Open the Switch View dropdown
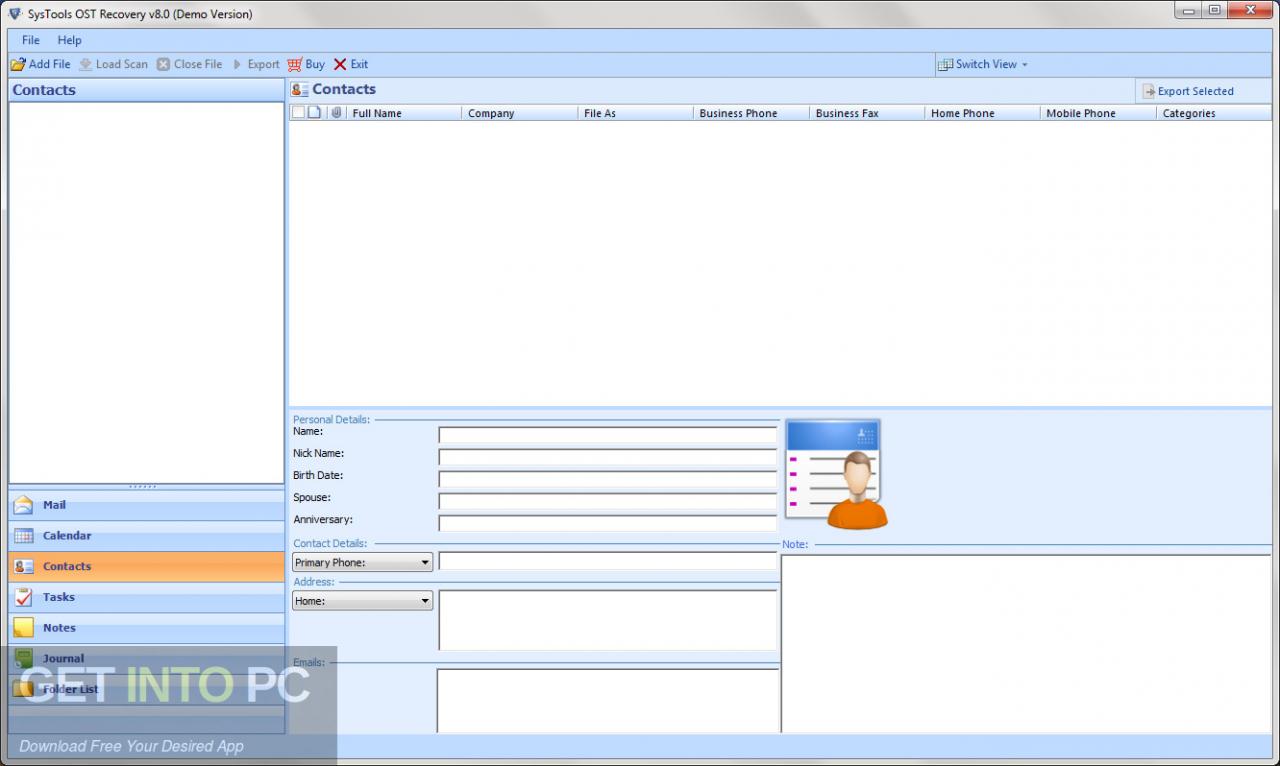 click(x=982, y=64)
